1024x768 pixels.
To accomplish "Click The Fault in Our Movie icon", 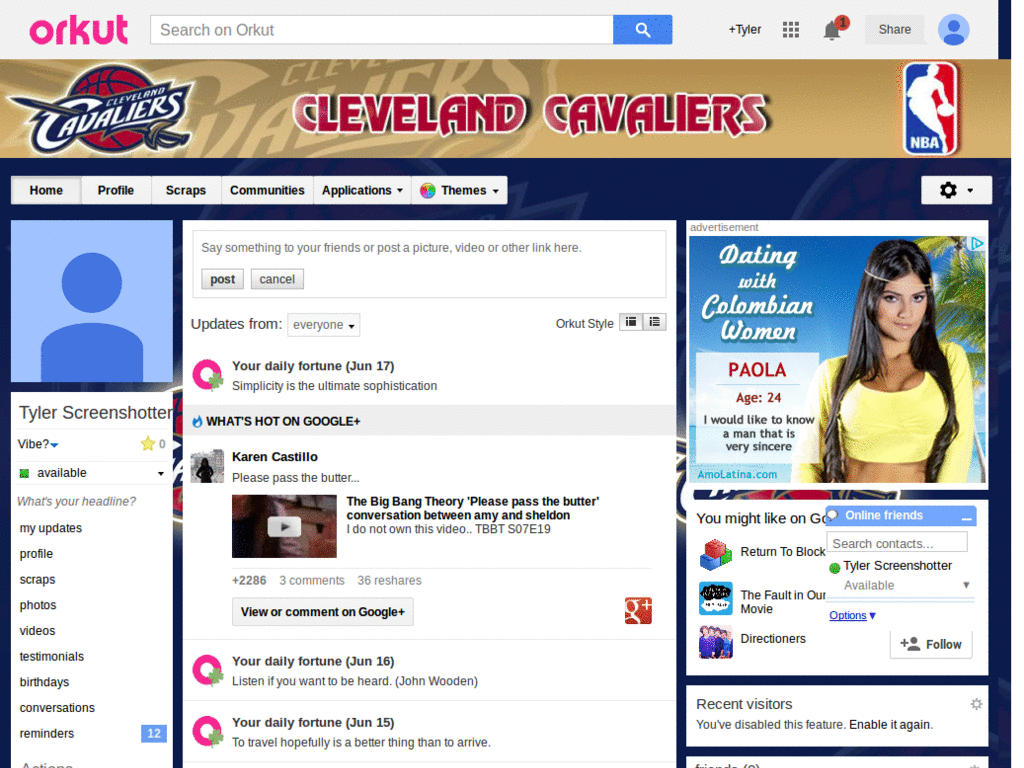I will [716, 598].
